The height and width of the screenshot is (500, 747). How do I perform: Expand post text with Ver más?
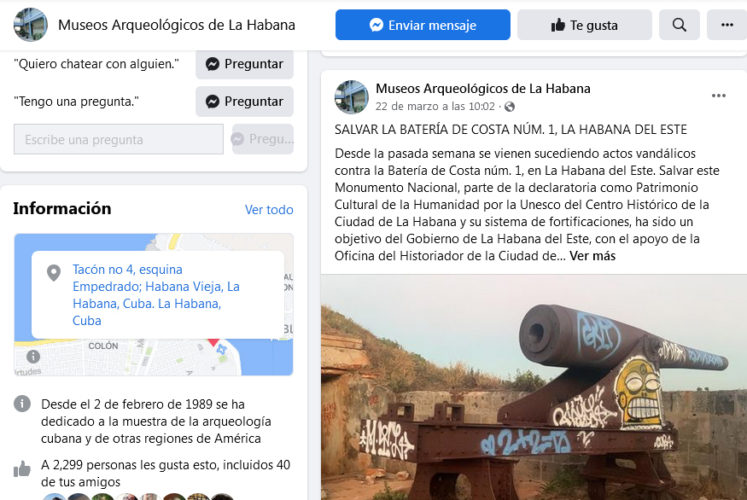point(592,256)
